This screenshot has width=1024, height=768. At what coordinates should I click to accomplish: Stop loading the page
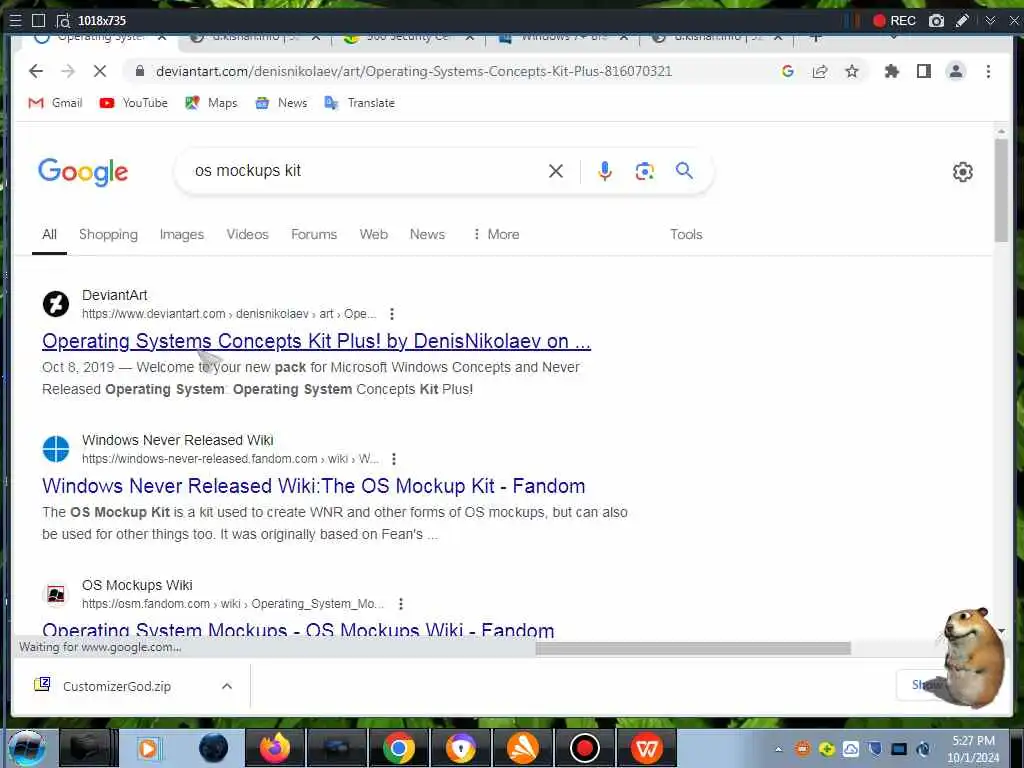click(99, 71)
